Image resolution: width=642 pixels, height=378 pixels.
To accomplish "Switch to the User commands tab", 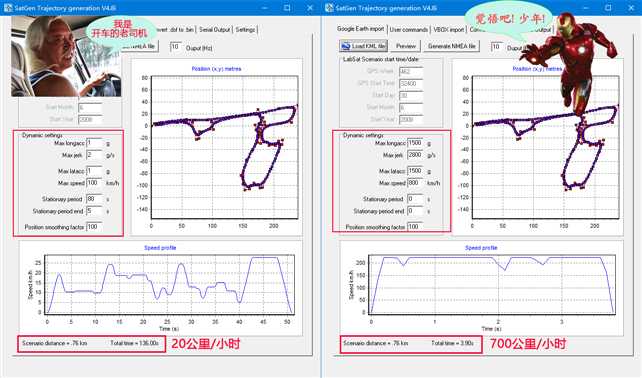I will click(x=409, y=29).
